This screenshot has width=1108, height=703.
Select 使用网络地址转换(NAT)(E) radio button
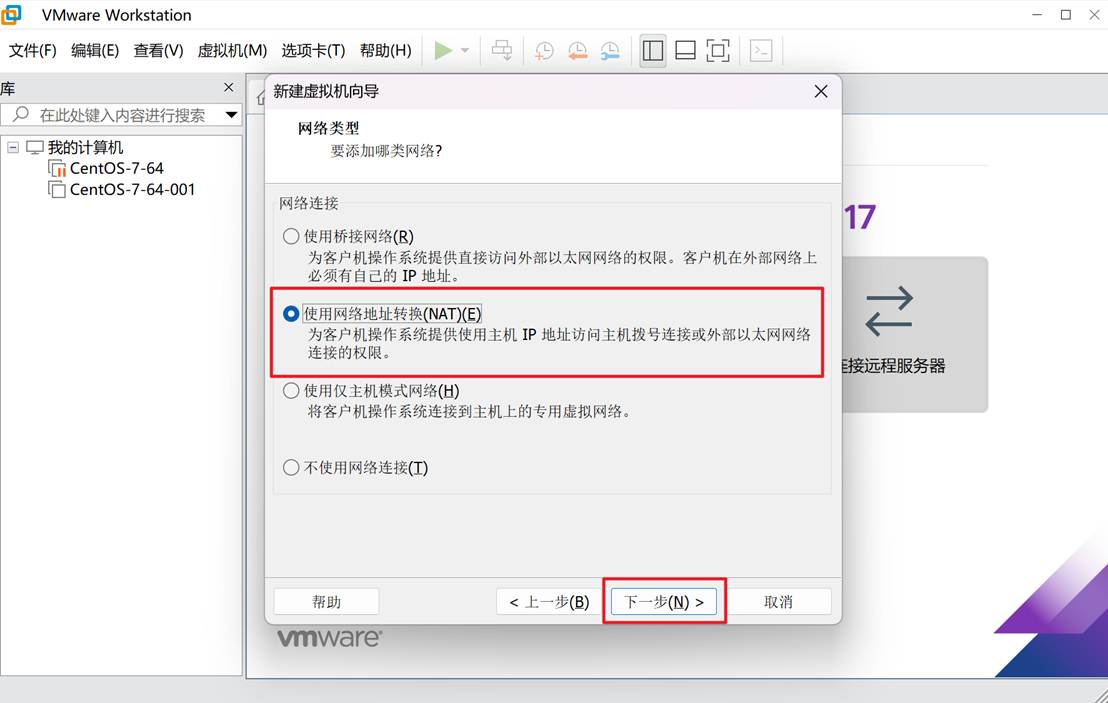290,314
